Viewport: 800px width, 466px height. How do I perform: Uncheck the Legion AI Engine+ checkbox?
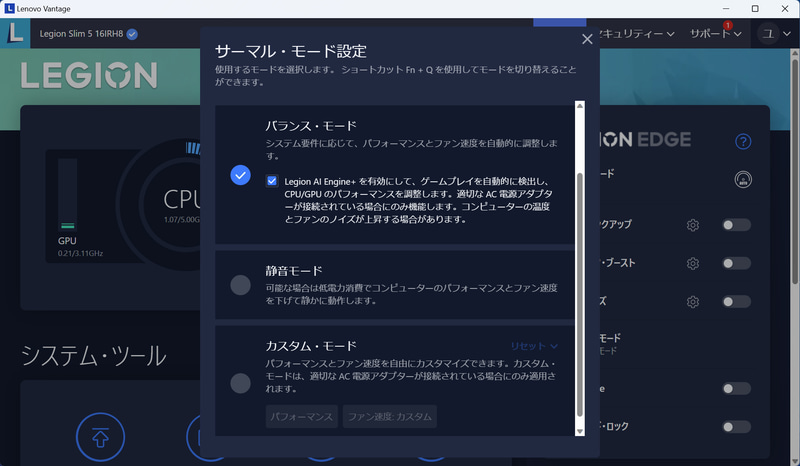point(272,181)
